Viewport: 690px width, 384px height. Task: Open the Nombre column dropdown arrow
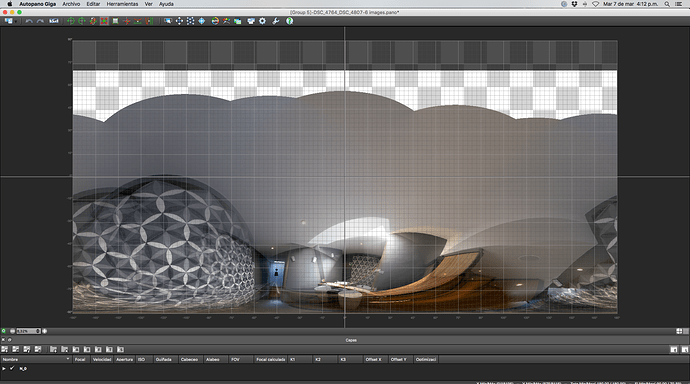click(68, 359)
